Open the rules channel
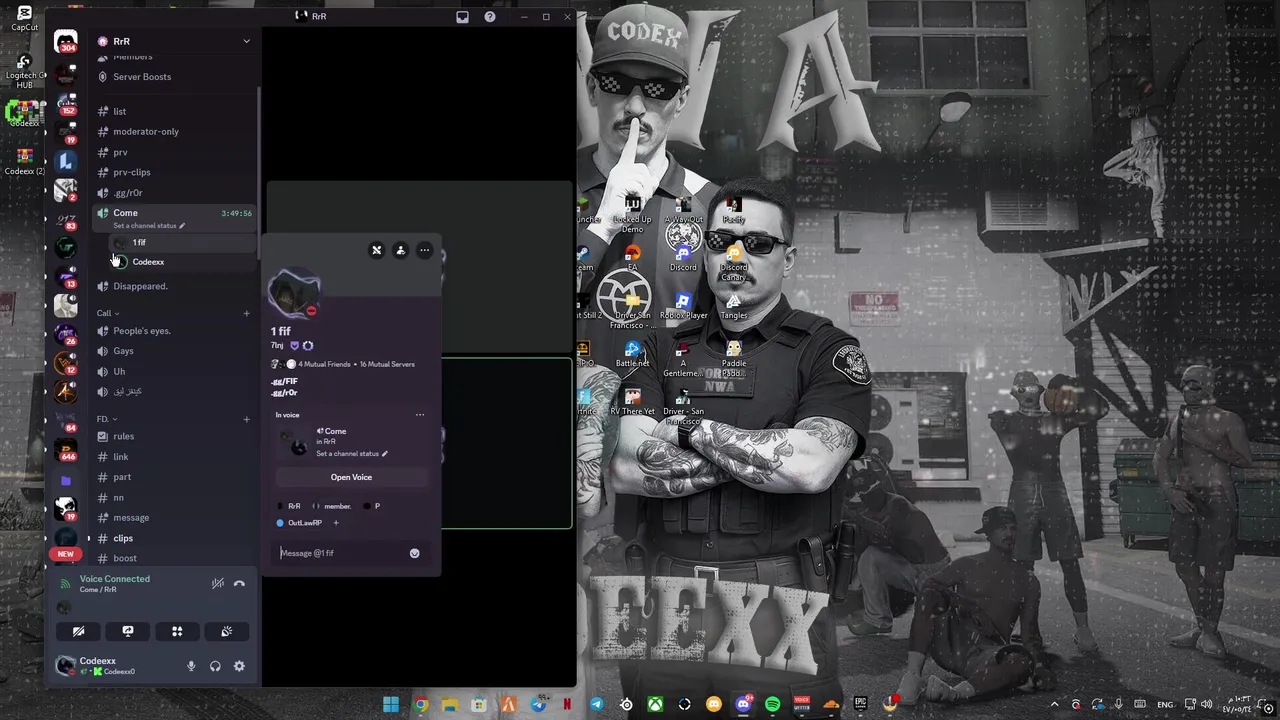Image resolution: width=1280 pixels, height=720 pixels. point(124,436)
